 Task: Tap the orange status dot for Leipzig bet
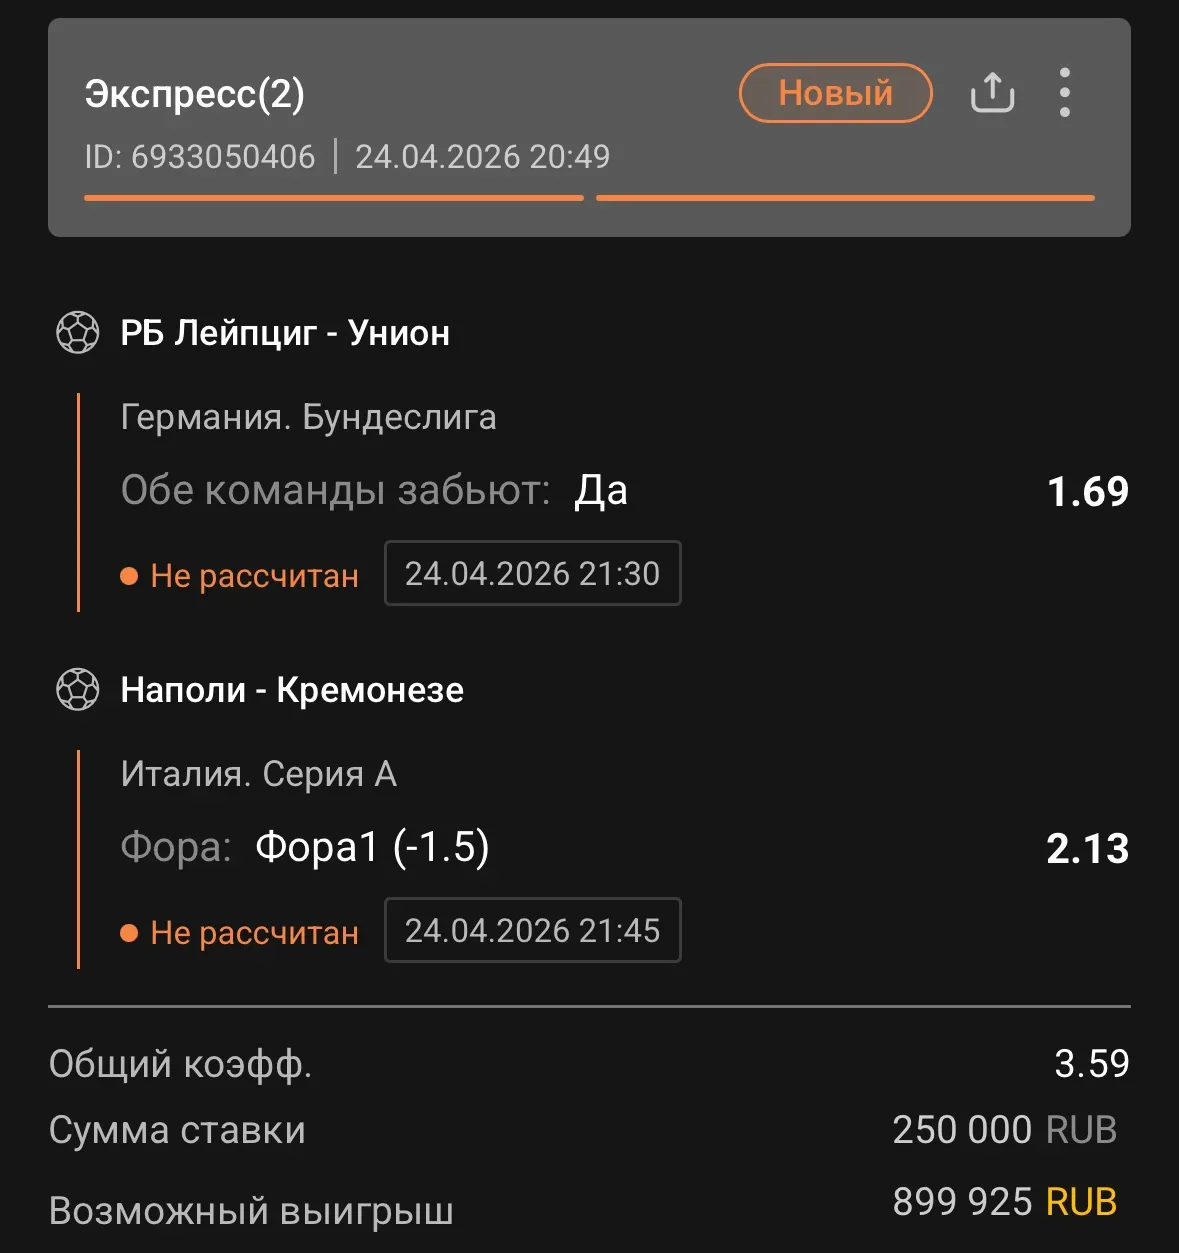point(129,576)
